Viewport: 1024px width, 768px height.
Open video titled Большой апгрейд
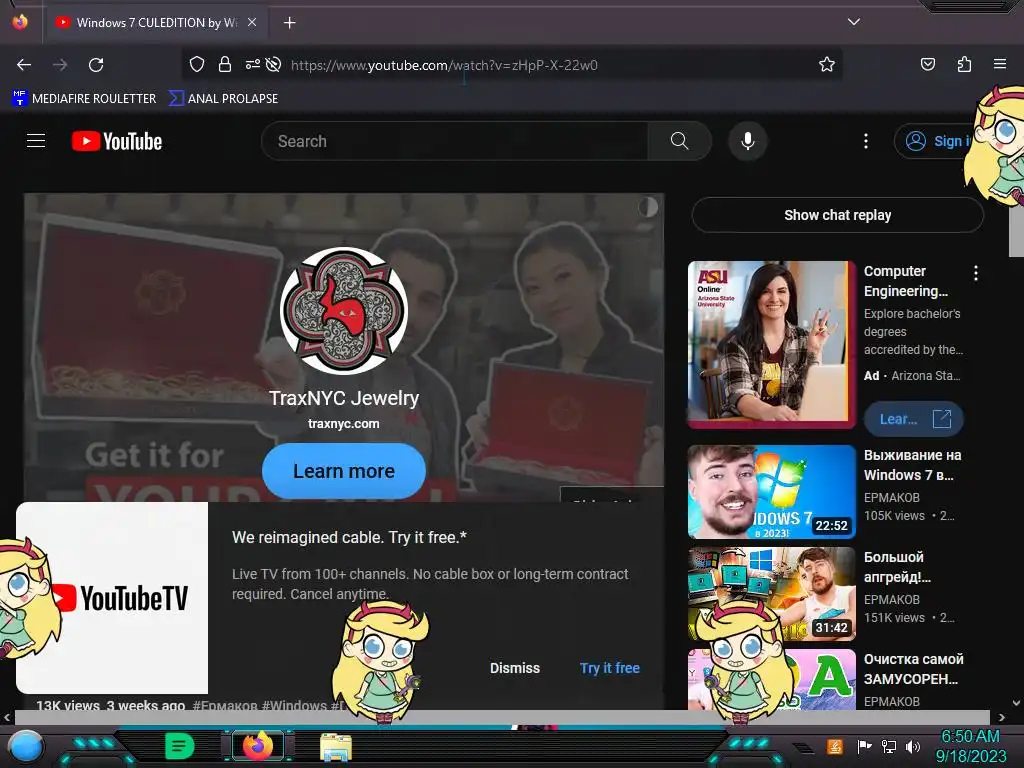tap(897, 567)
